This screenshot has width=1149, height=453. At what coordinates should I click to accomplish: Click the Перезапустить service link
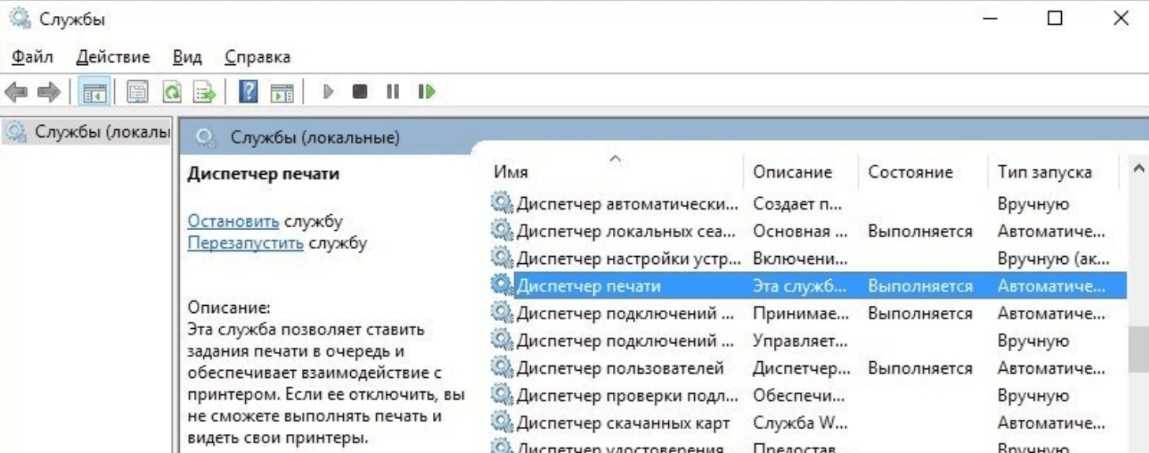point(245,243)
